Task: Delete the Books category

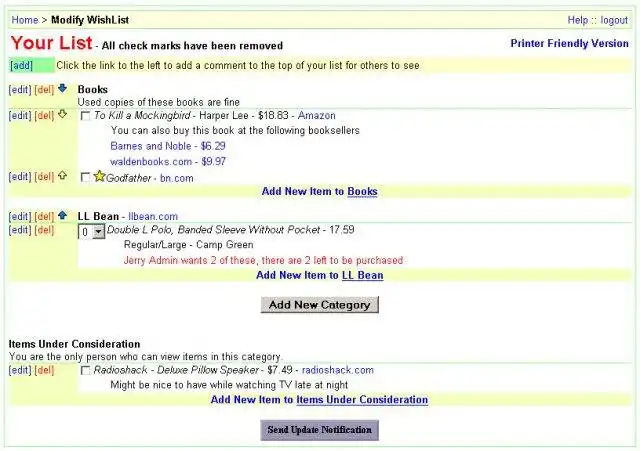Action: click(44, 89)
